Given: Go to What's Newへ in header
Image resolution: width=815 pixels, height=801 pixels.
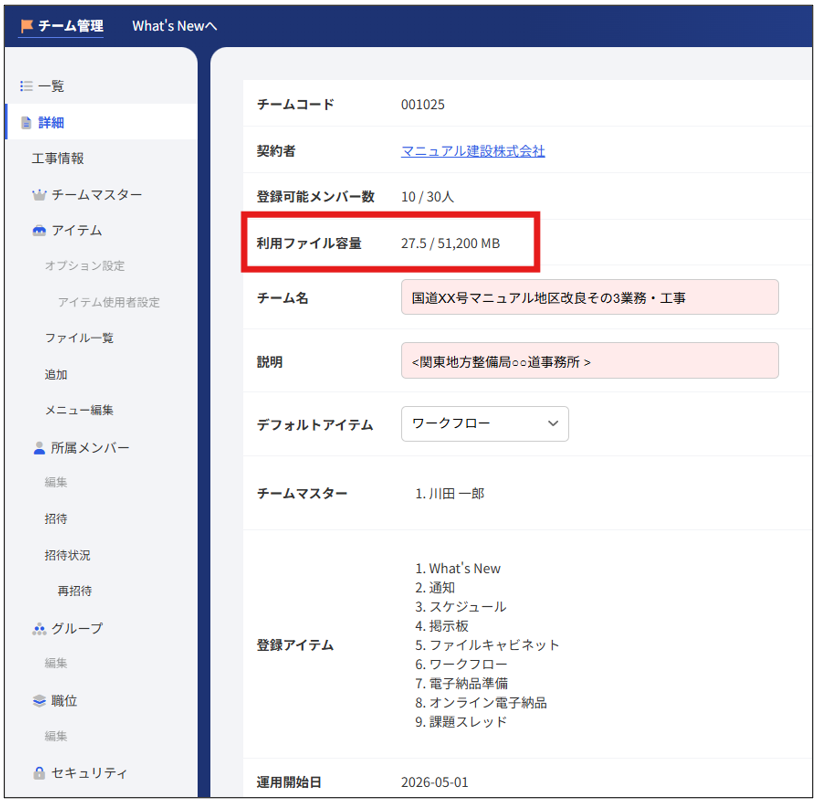Looking at the screenshot, I should click(175, 26).
